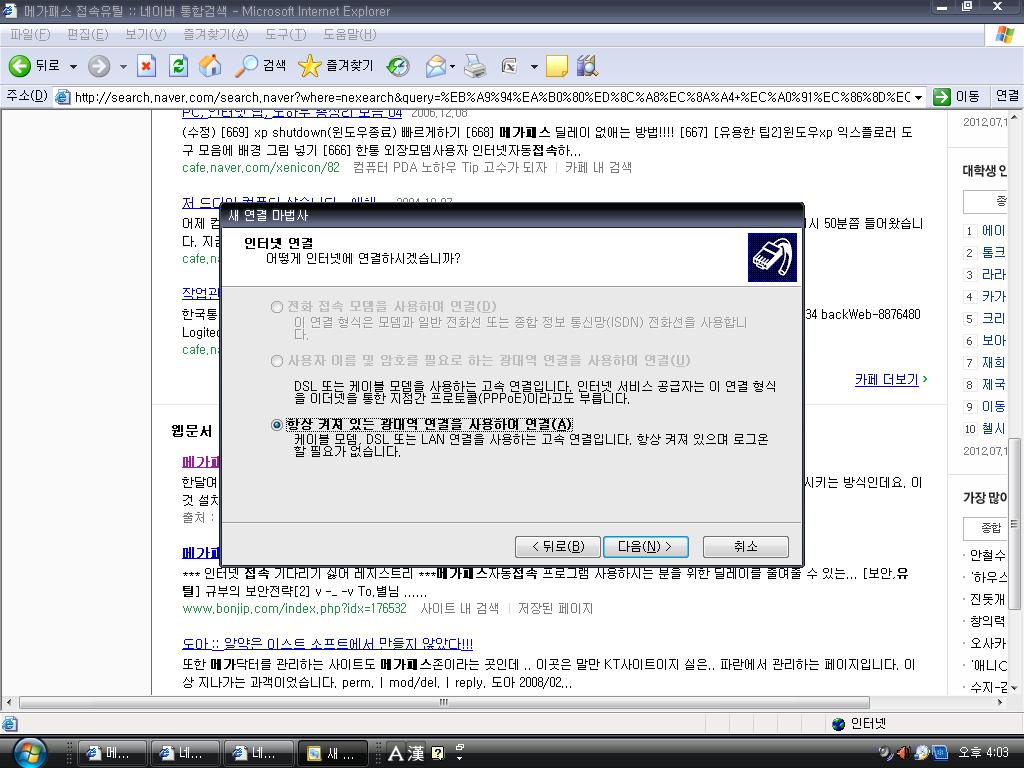The height and width of the screenshot is (768, 1024).
Task: Open the Back button history dropdown arrow
Action: click(73, 66)
